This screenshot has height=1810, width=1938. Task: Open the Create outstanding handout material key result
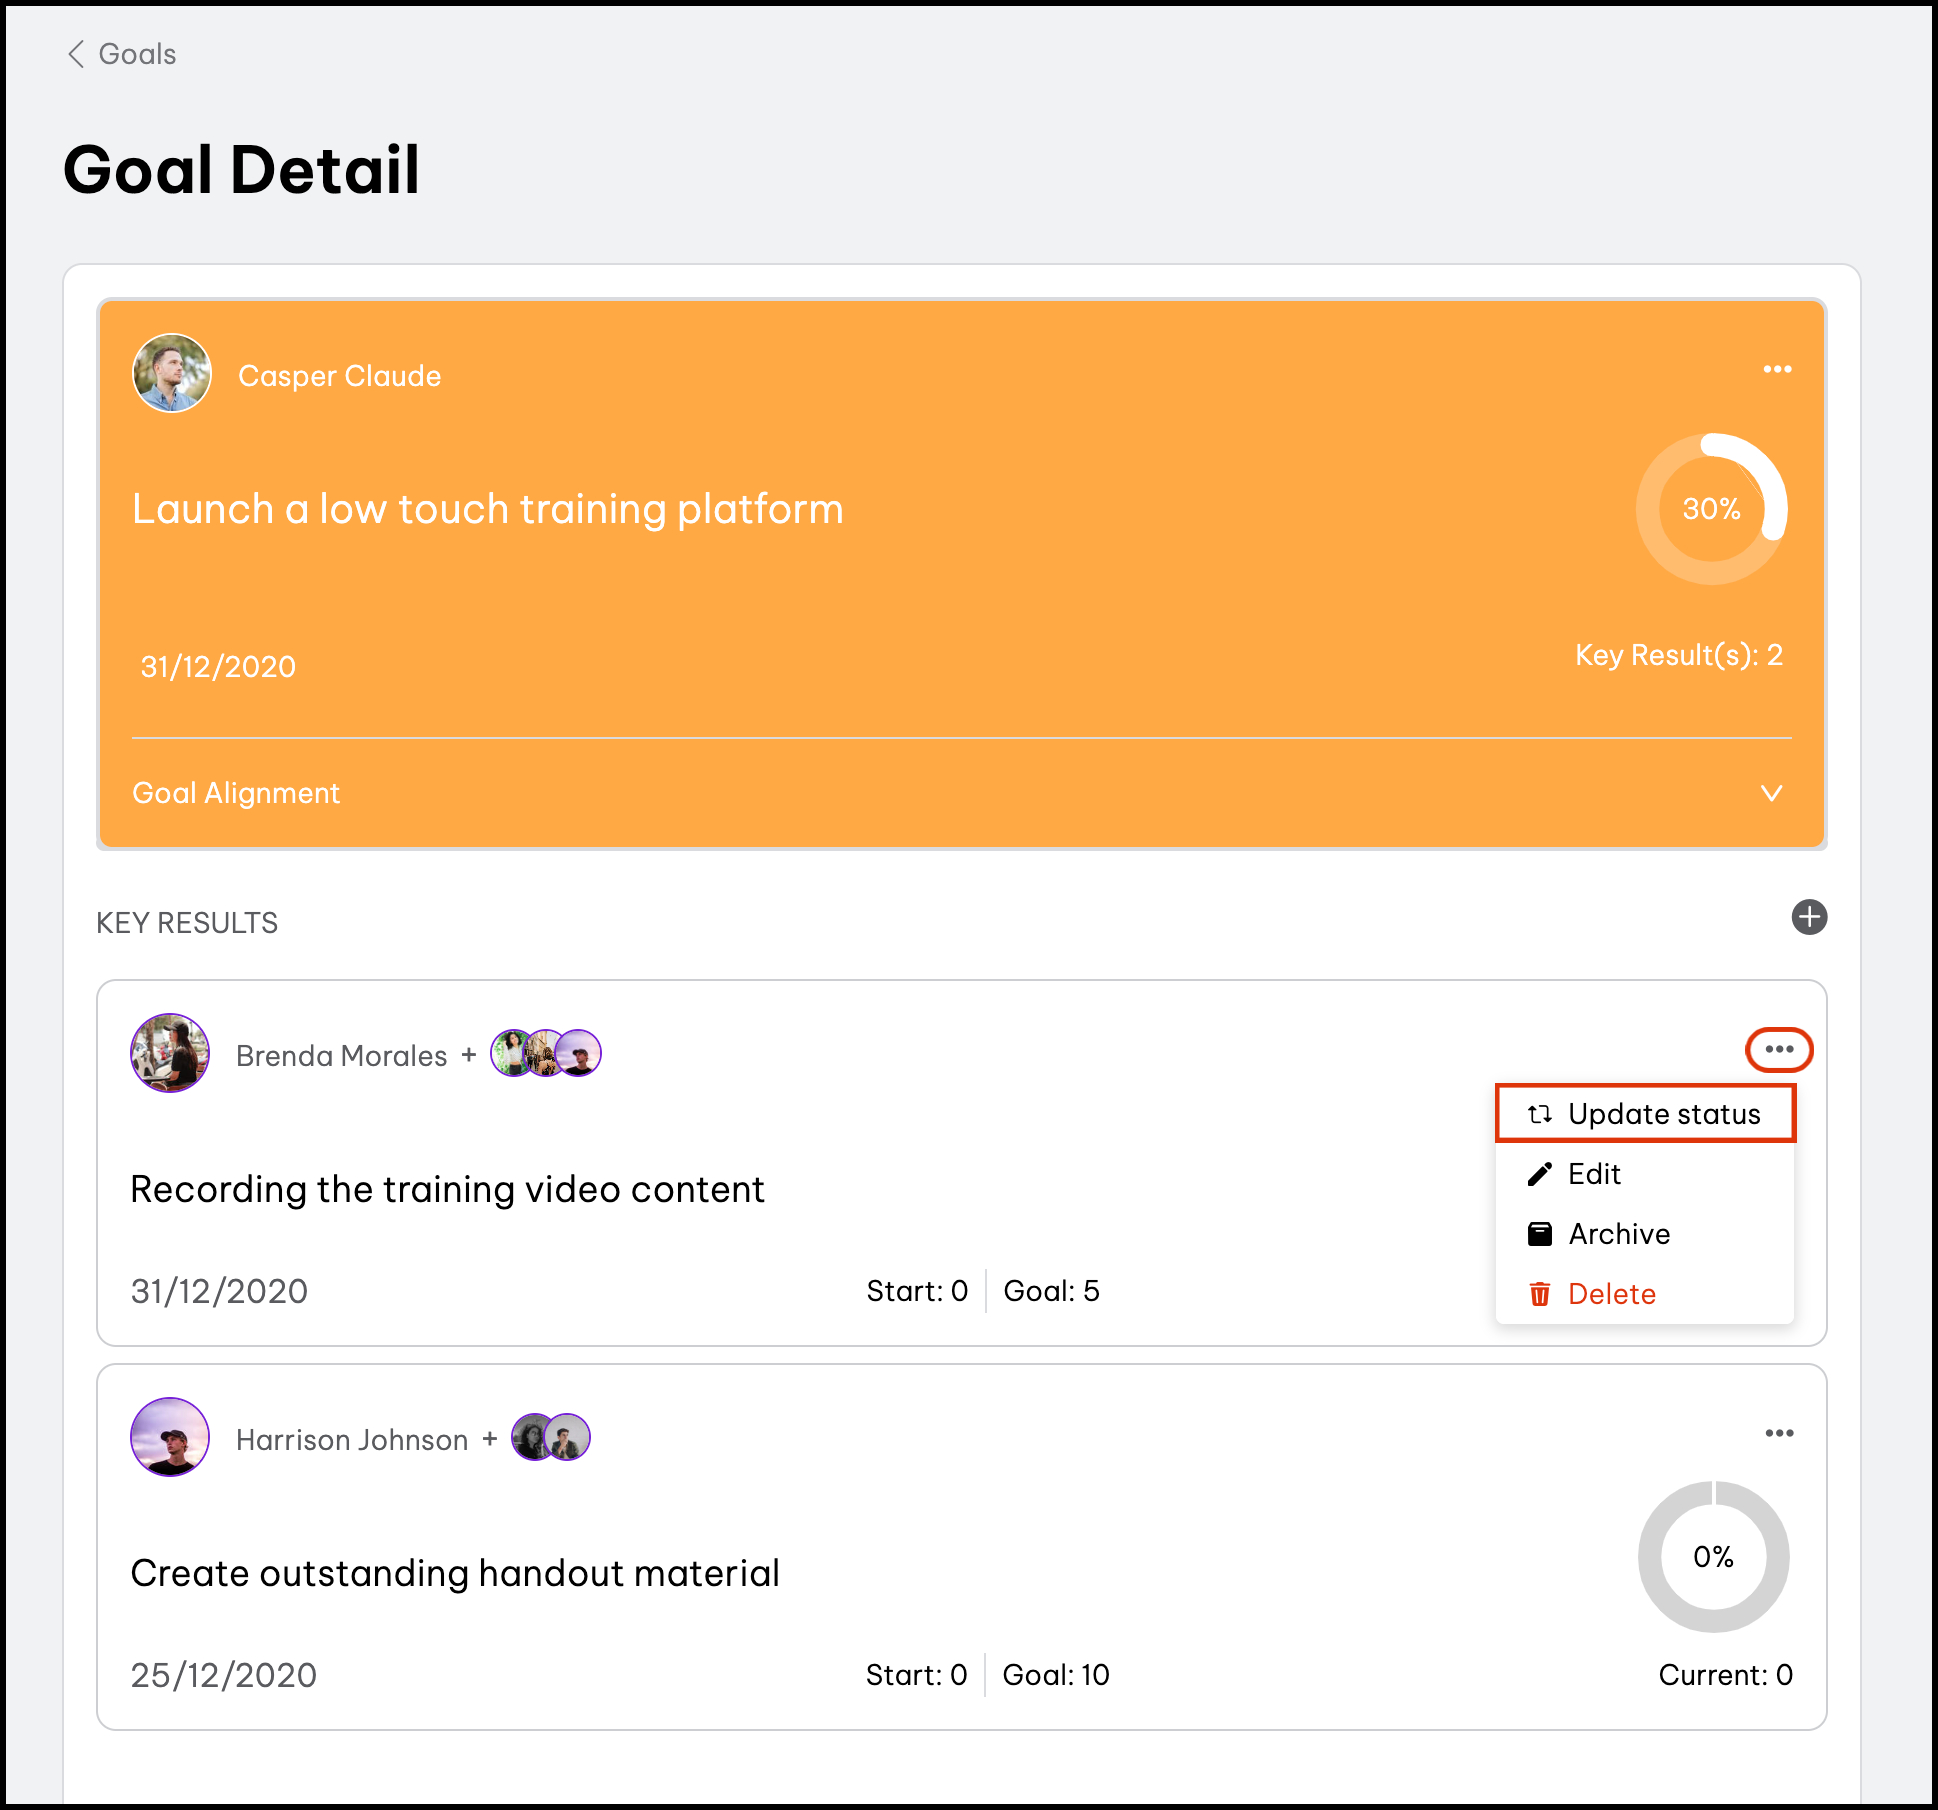click(455, 1573)
